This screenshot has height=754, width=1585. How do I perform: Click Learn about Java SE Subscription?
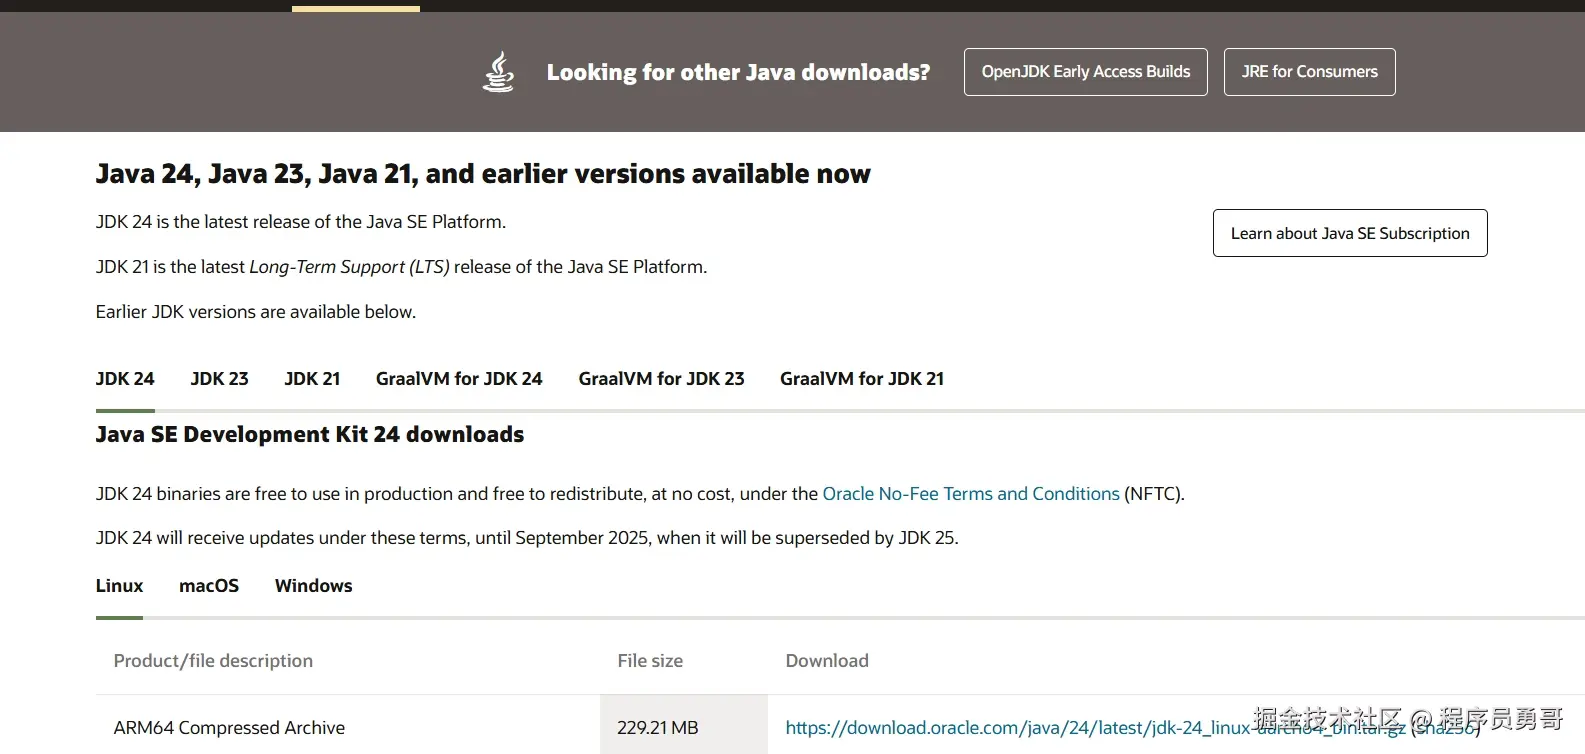coord(1349,233)
